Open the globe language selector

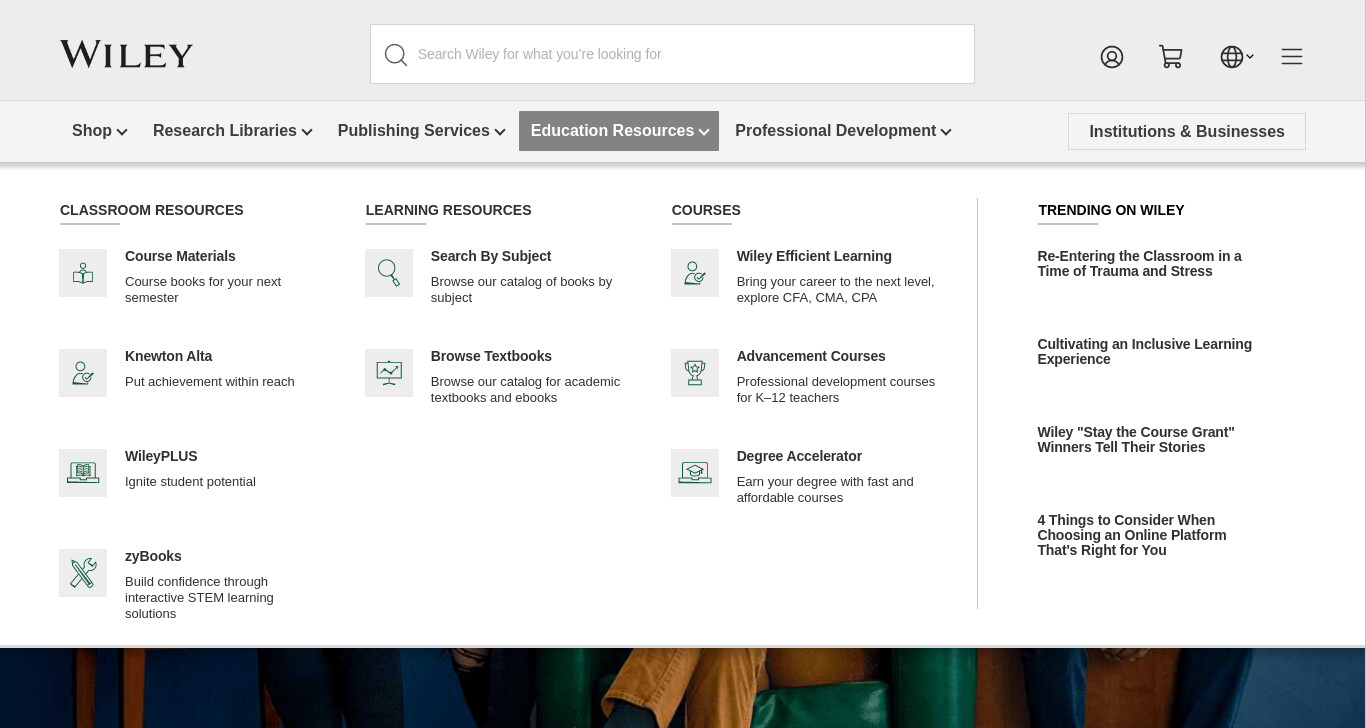click(x=1237, y=57)
